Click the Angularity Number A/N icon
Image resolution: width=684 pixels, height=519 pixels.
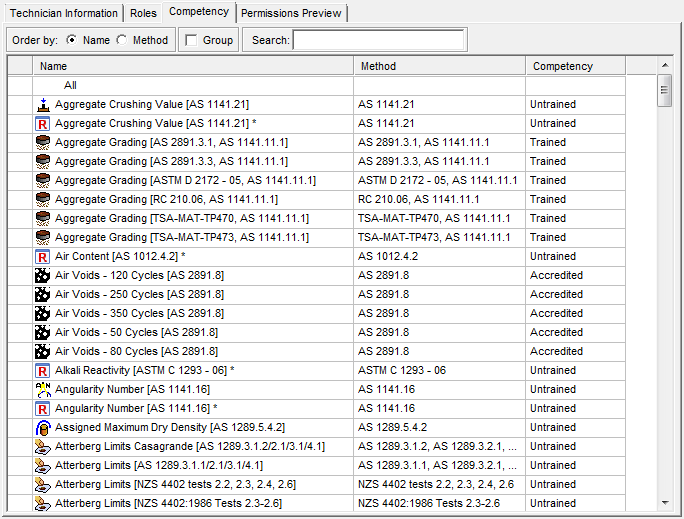(42, 389)
